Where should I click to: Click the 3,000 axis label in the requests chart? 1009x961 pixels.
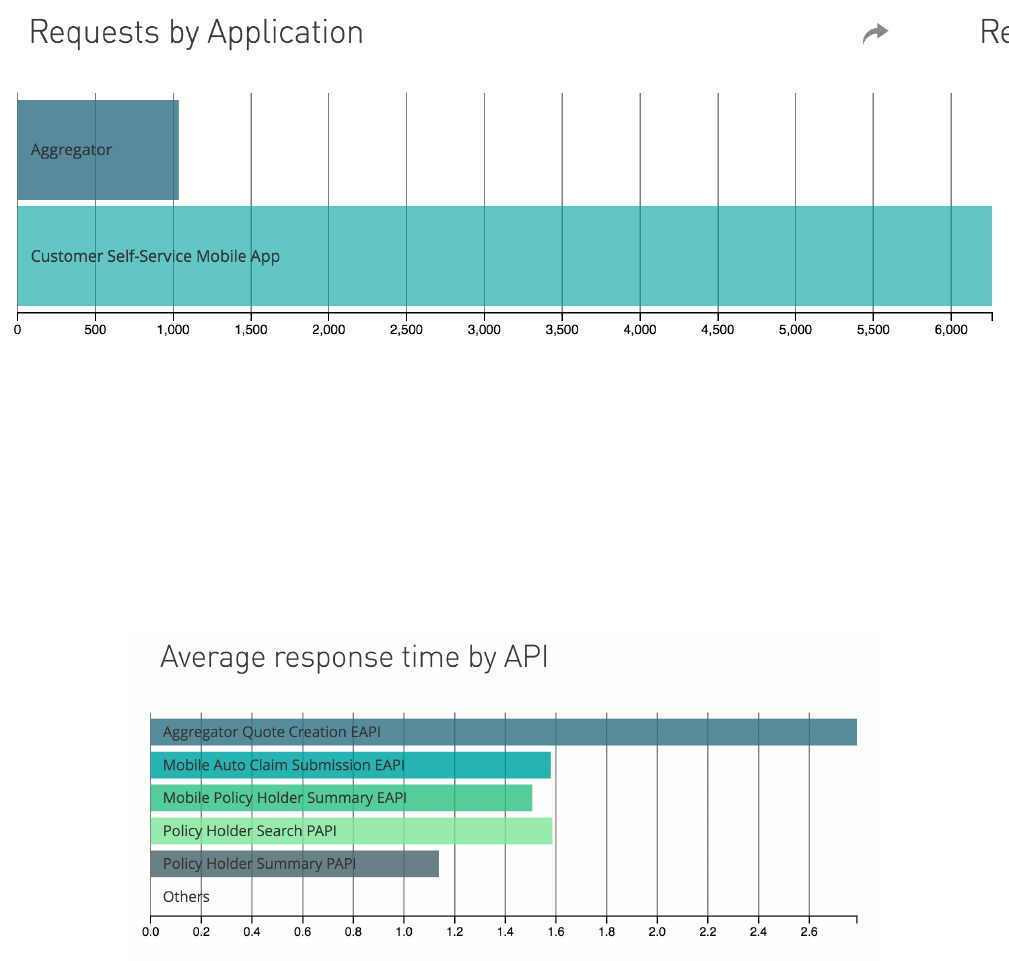pos(484,330)
